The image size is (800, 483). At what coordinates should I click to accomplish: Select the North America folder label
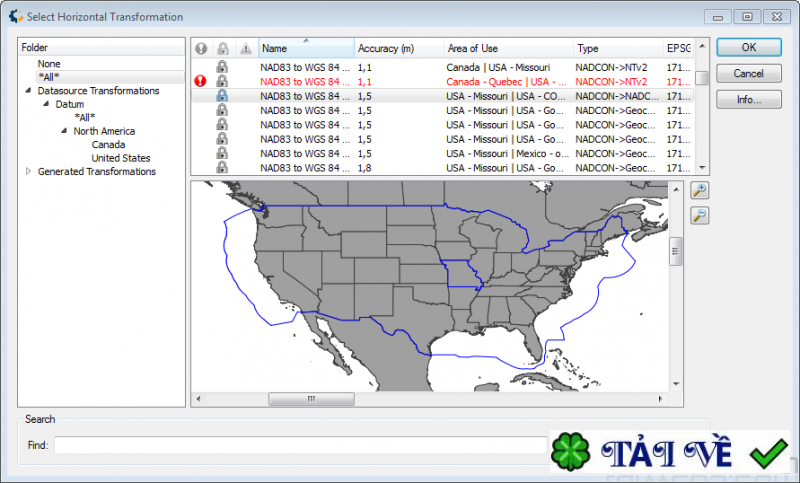(104, 131)
